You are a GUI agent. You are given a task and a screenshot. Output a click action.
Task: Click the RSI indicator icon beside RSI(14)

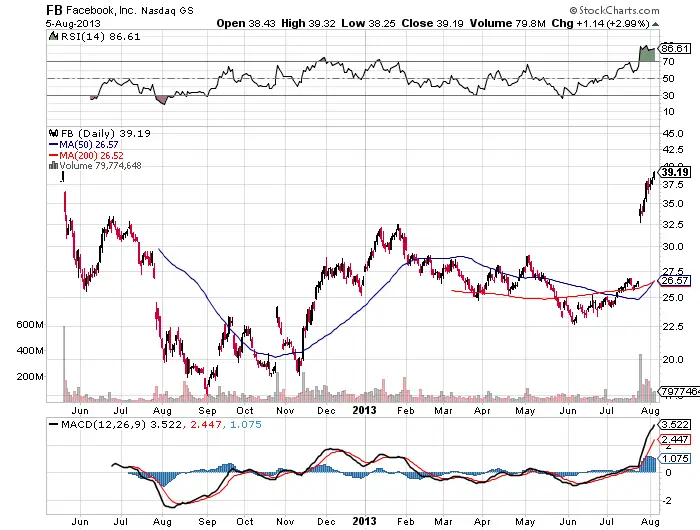tap(54, 37)
